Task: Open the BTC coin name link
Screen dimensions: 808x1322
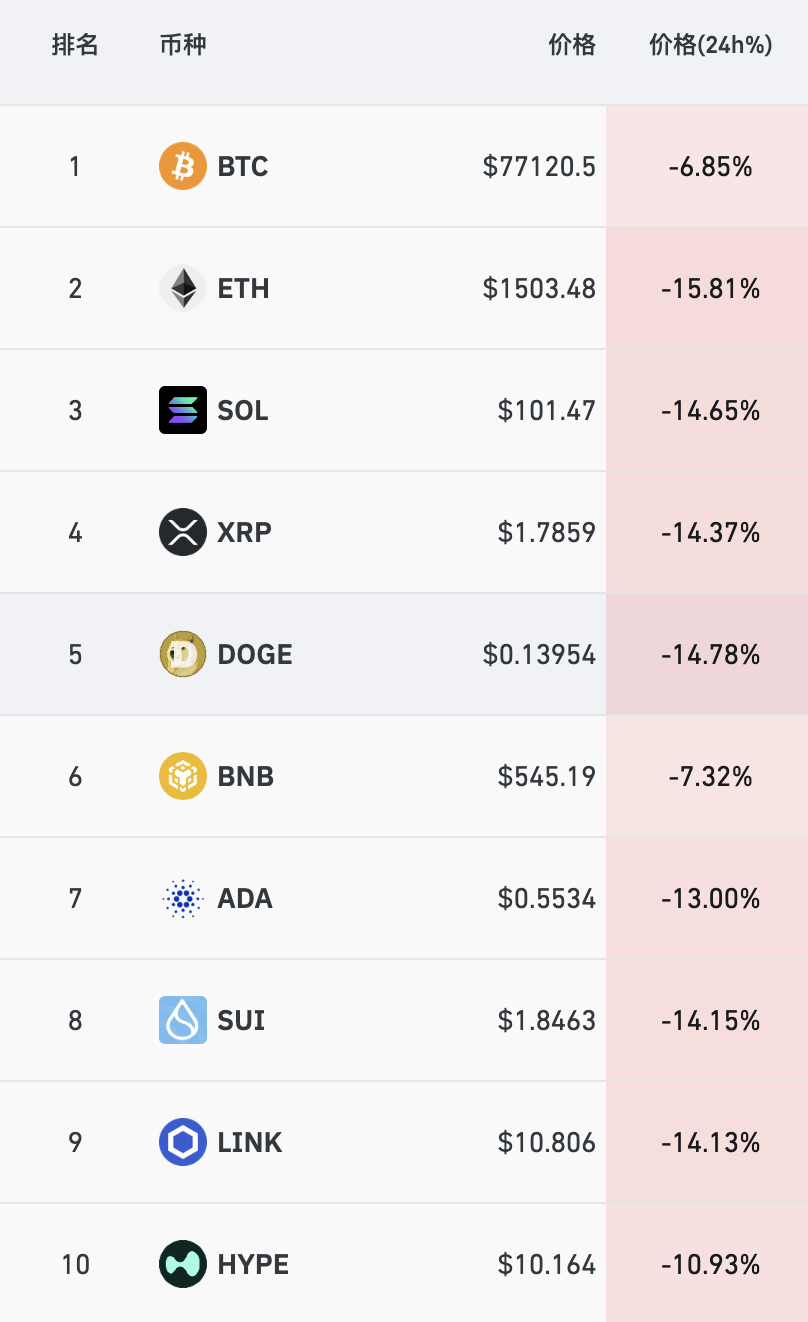Action: (x=243, y=166)
